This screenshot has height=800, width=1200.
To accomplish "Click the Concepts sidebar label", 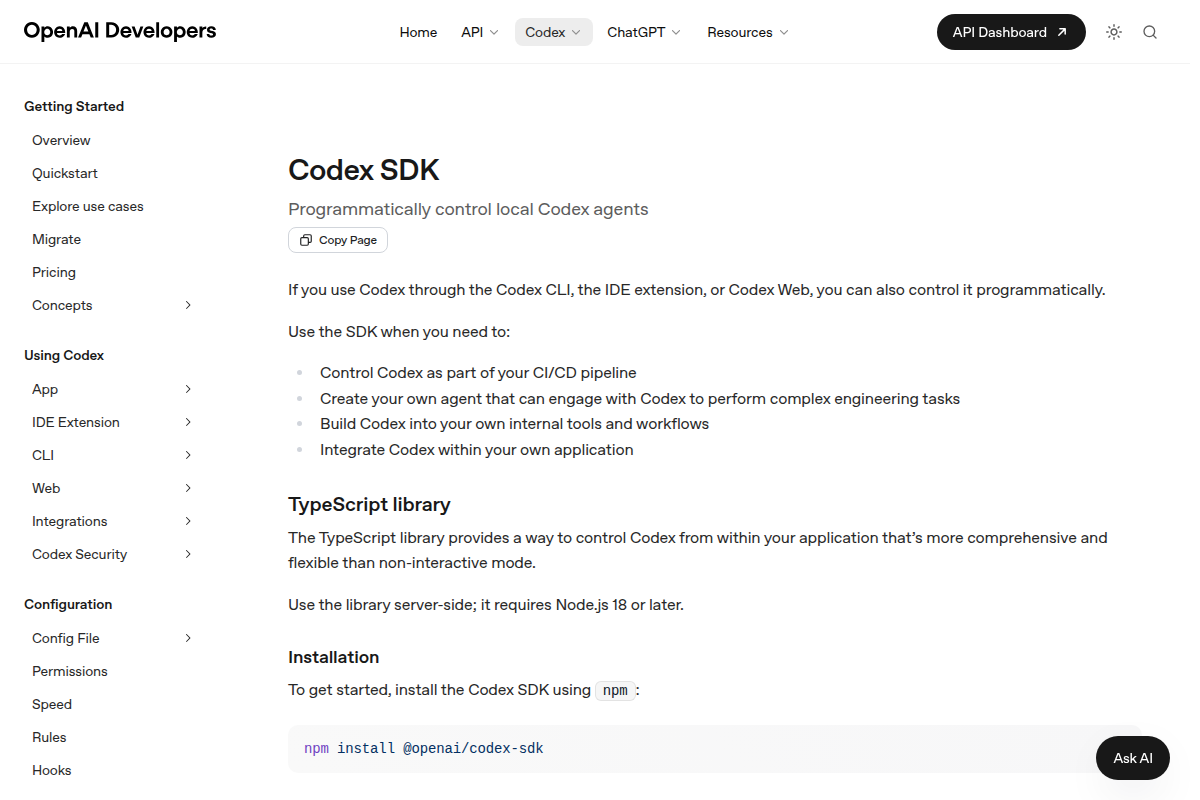I will pos(62,305).
